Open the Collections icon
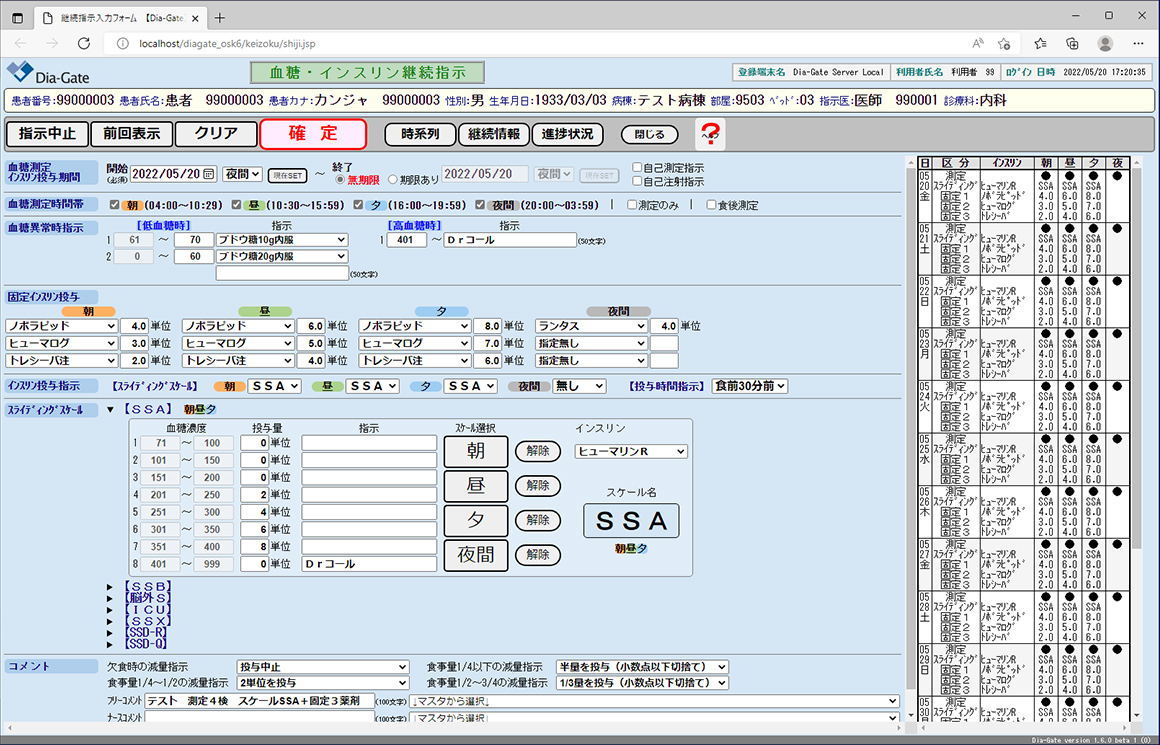1160x745 pixels. pyautogui.click(x=1072, y=44)
